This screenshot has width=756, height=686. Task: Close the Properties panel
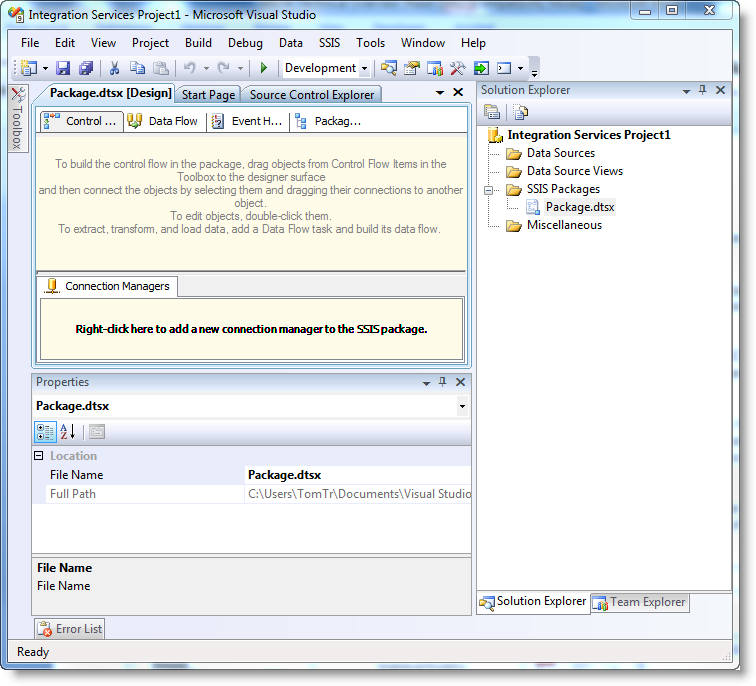tap(460, 382)
